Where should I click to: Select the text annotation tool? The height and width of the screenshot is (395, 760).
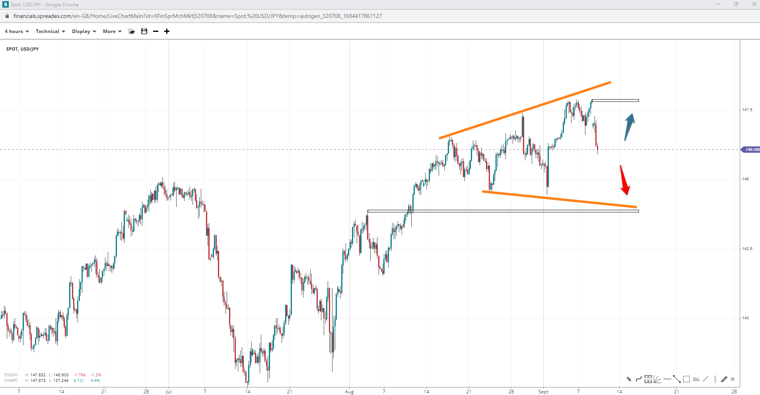tap(696, 379)
